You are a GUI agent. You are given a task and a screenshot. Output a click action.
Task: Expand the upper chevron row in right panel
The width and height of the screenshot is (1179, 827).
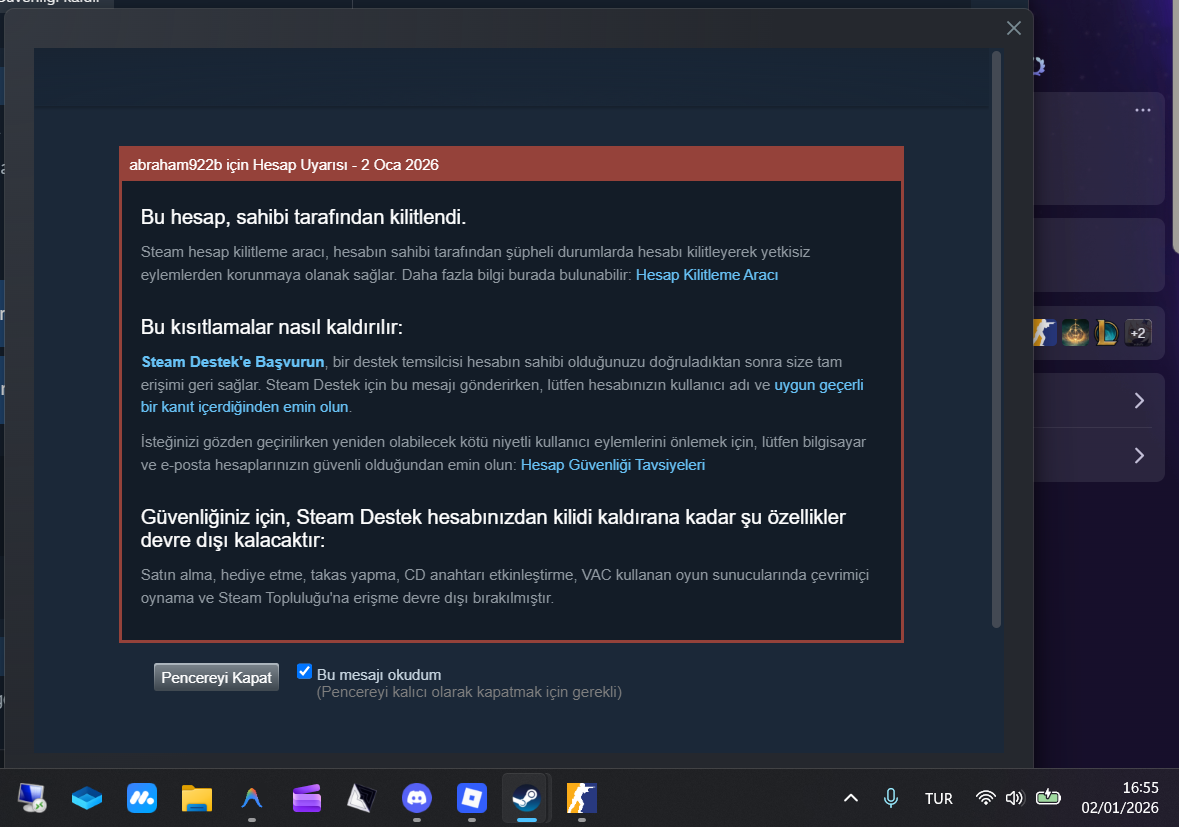pos(1139,401)
